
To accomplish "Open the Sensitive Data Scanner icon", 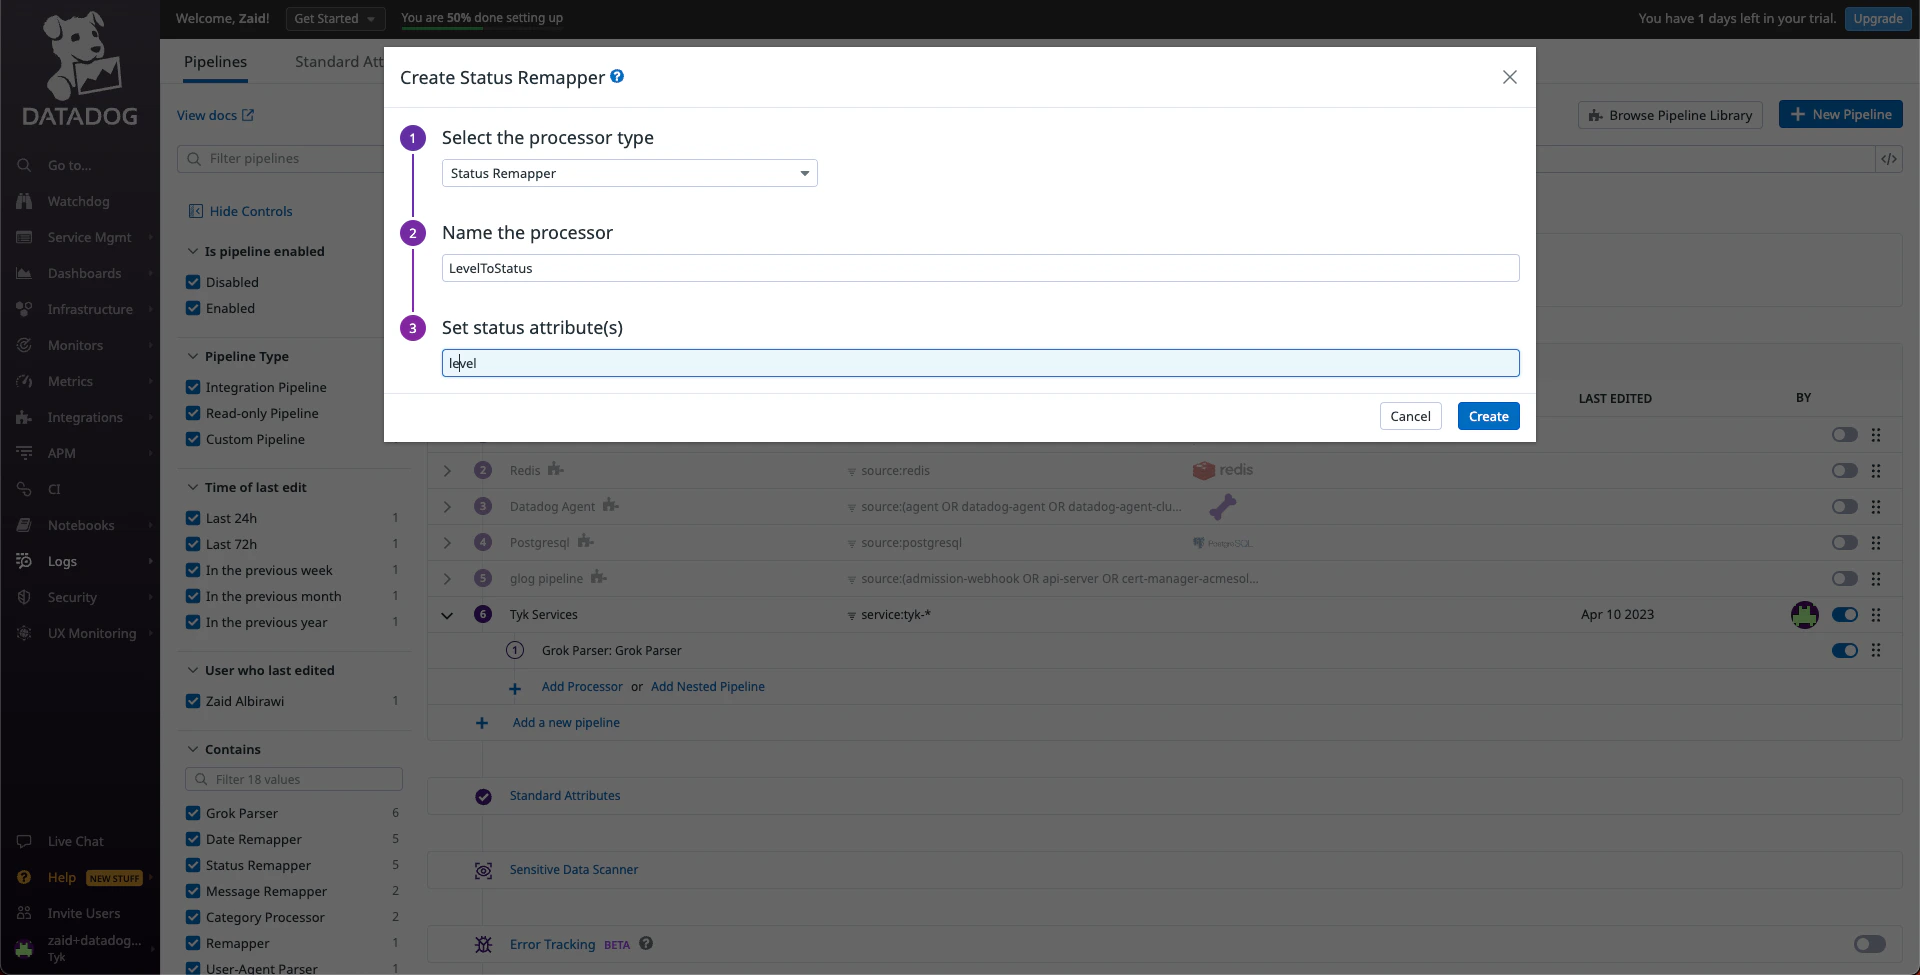I will coord(483,870).
